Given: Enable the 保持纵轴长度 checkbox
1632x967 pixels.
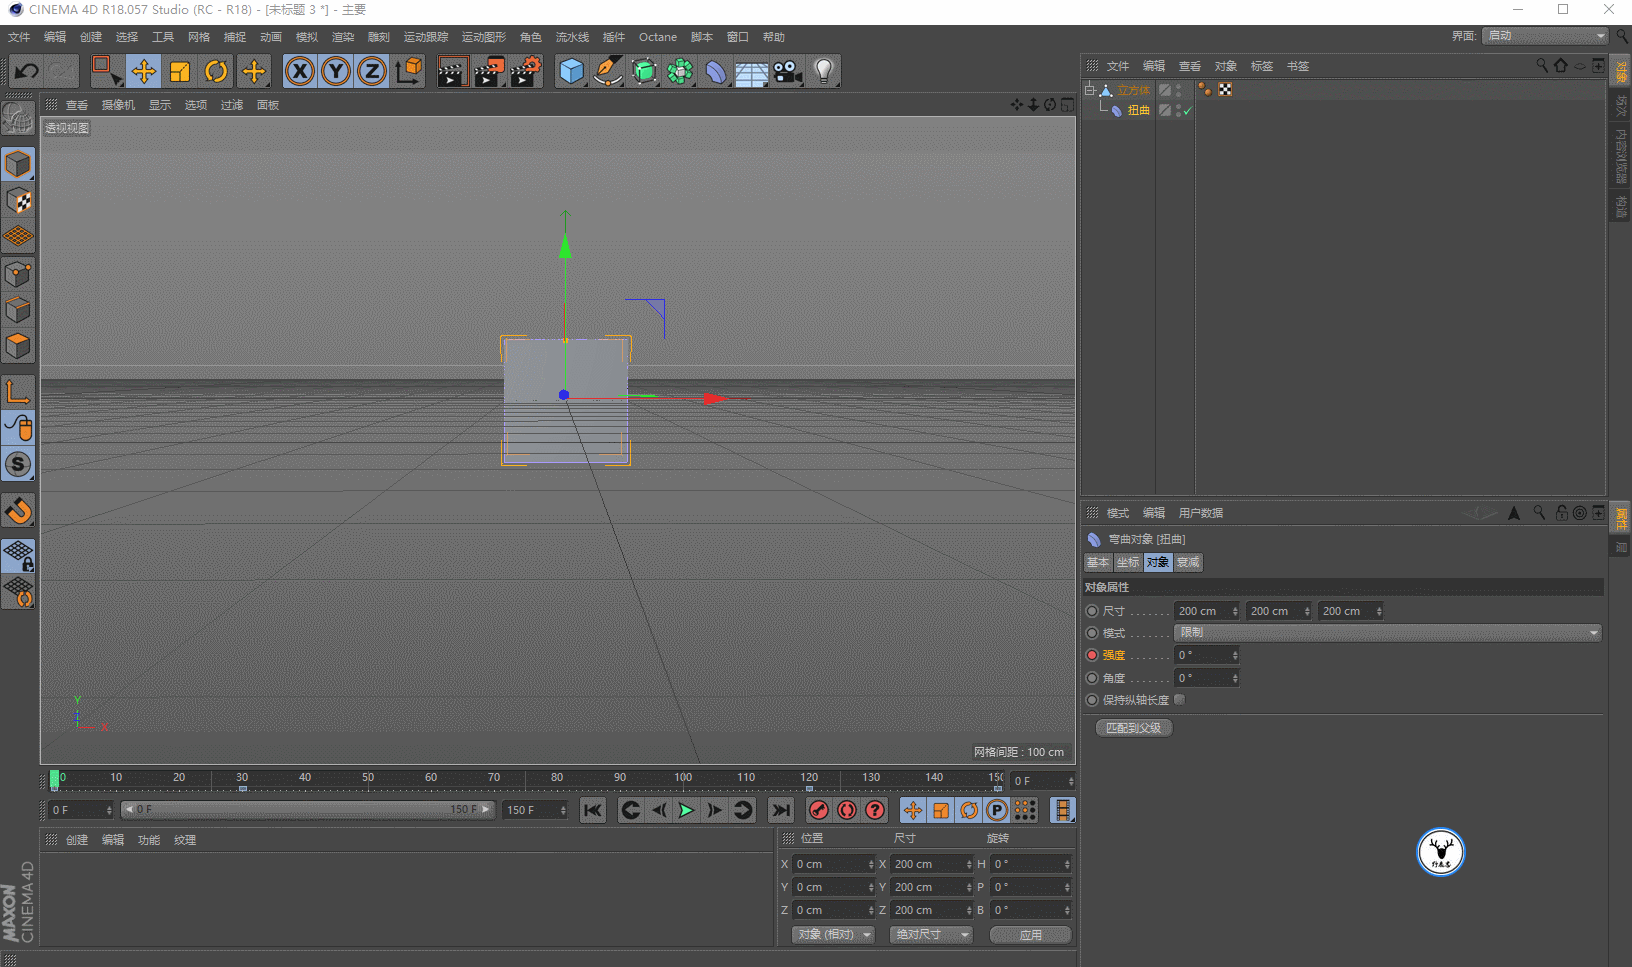Looking at the screenshot, I should (x=1180, y=700).
